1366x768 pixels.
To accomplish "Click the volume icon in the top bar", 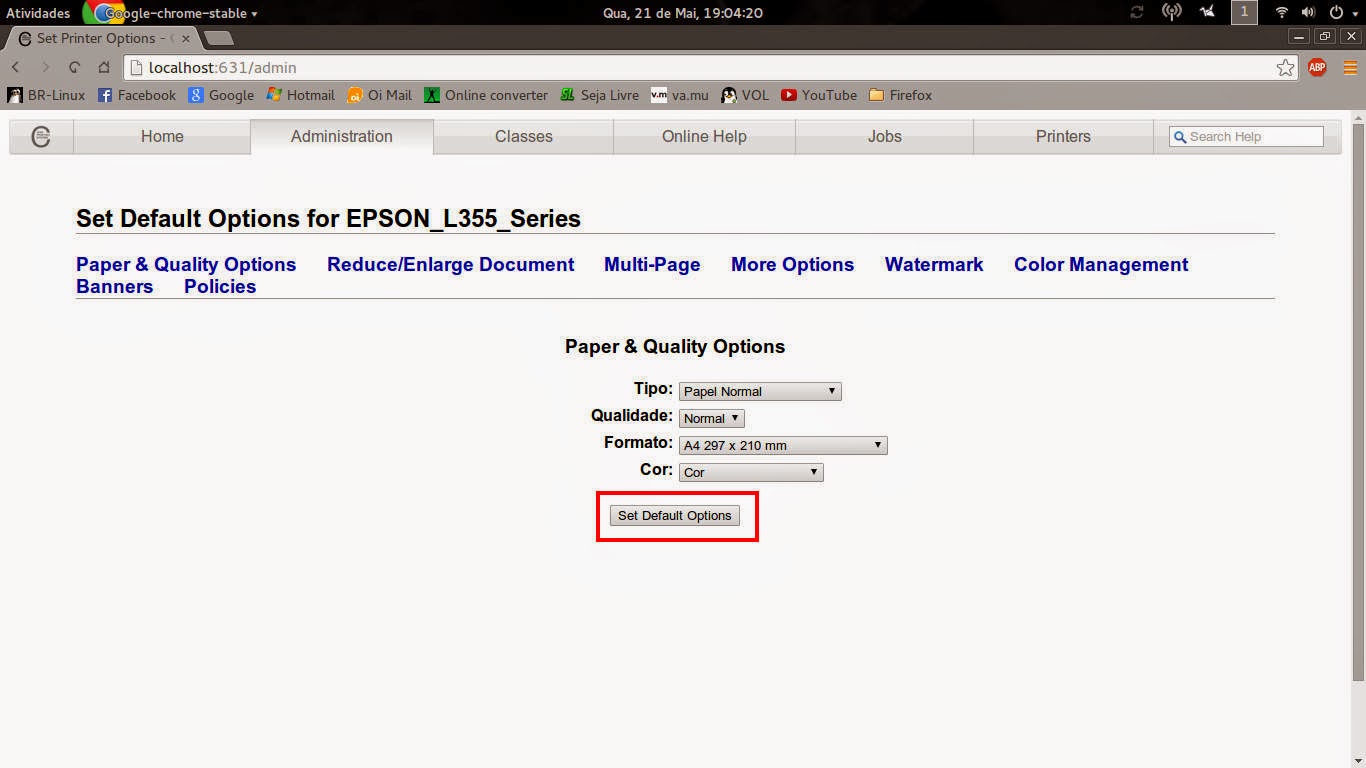I will point(1309,13).
